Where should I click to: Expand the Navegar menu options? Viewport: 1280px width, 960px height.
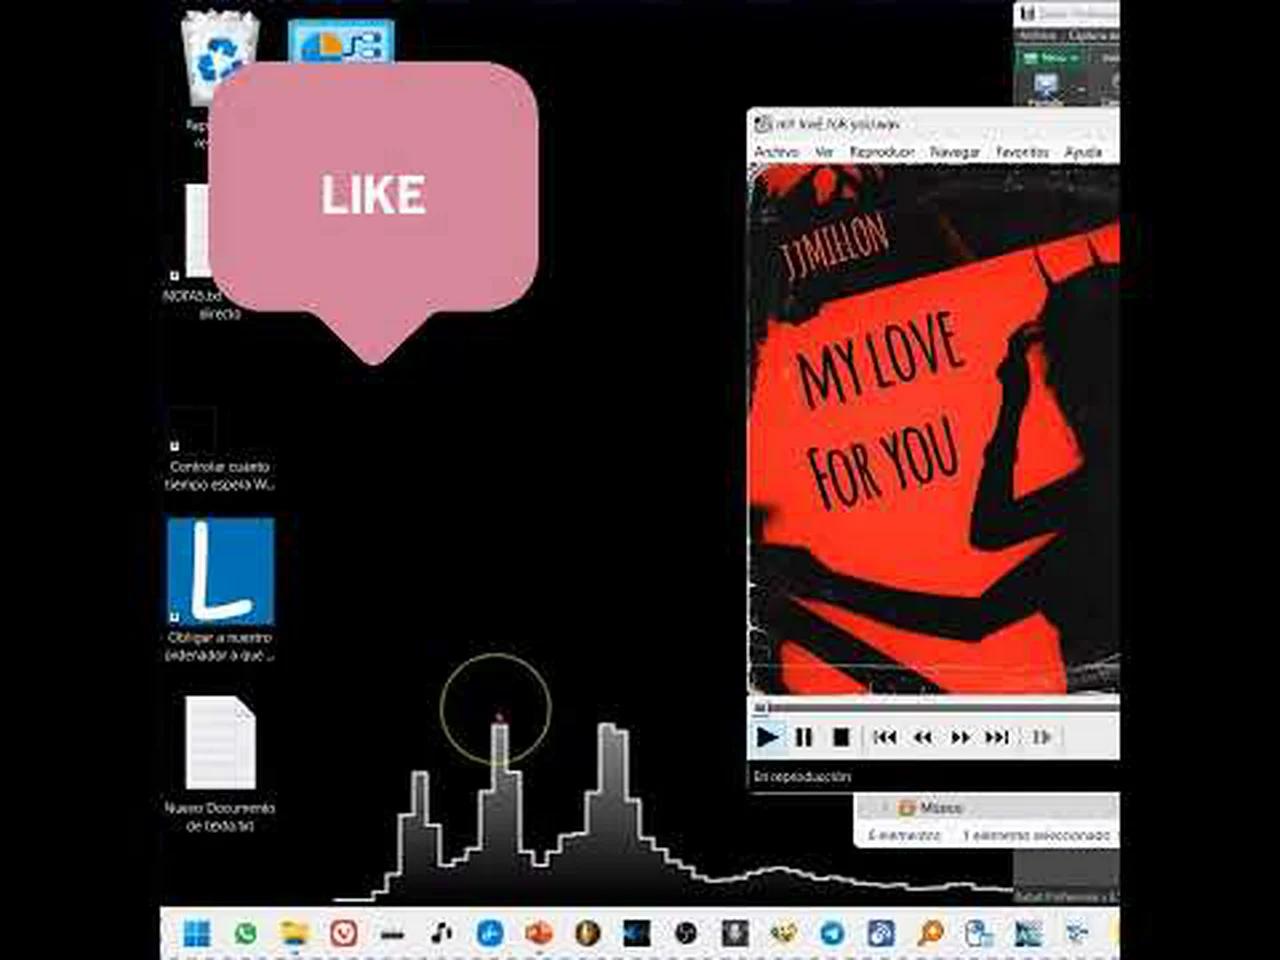(x=955, y=152)
